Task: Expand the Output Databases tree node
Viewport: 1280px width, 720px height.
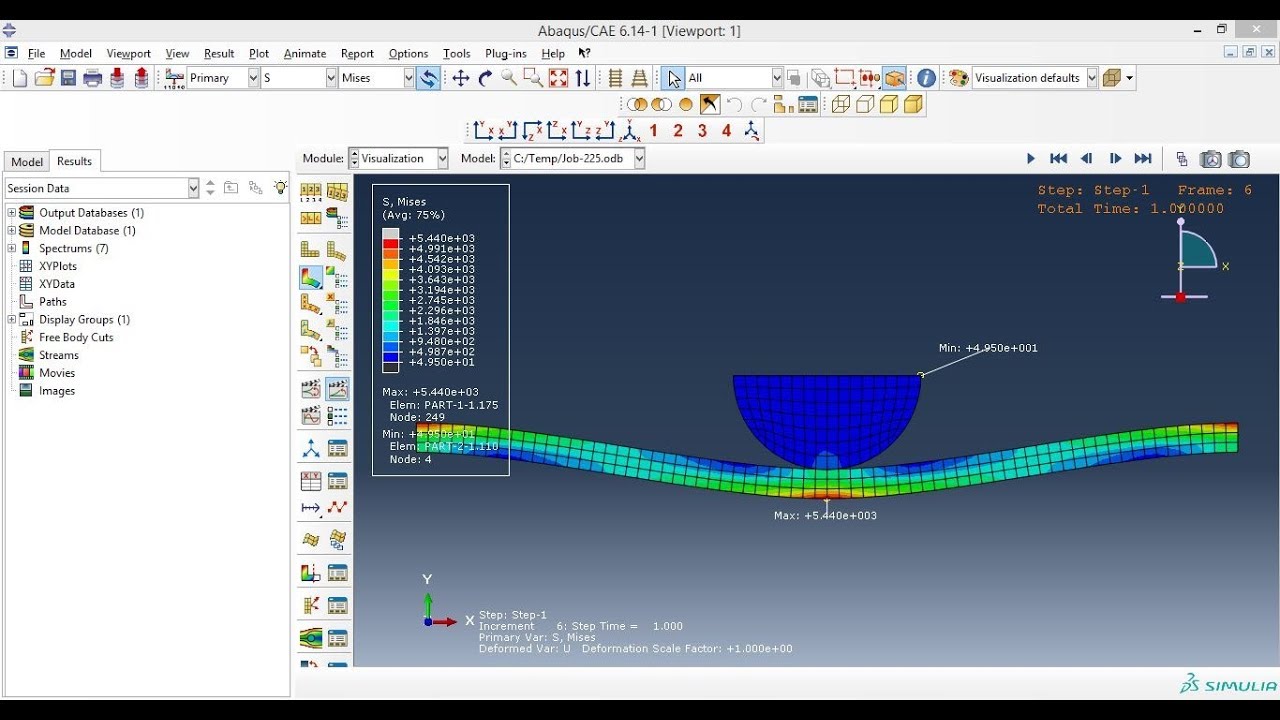Action: 12,213
